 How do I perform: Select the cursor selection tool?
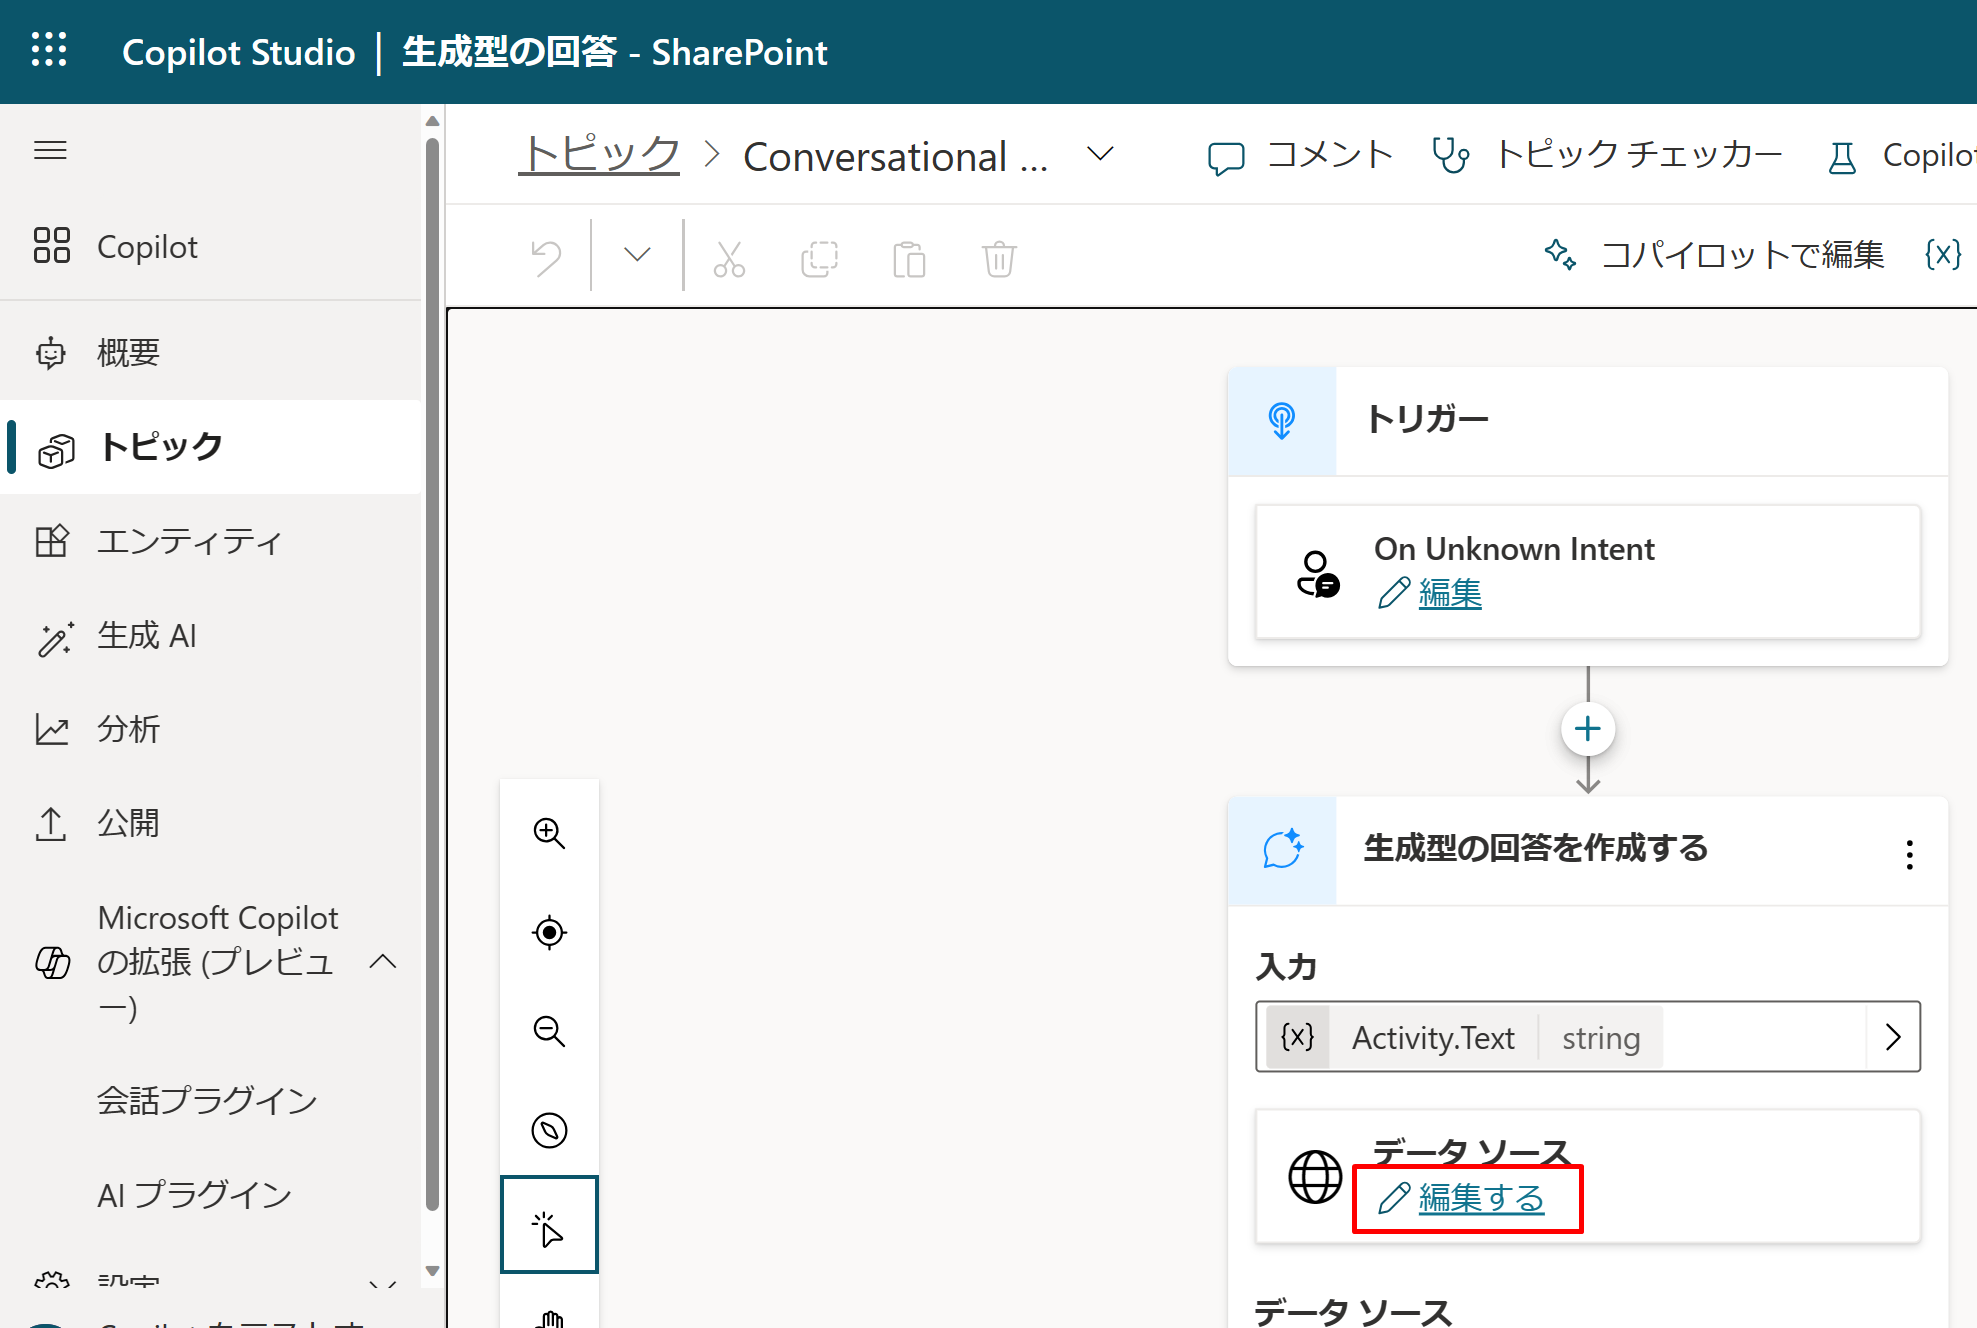(x=549, y=1224)
